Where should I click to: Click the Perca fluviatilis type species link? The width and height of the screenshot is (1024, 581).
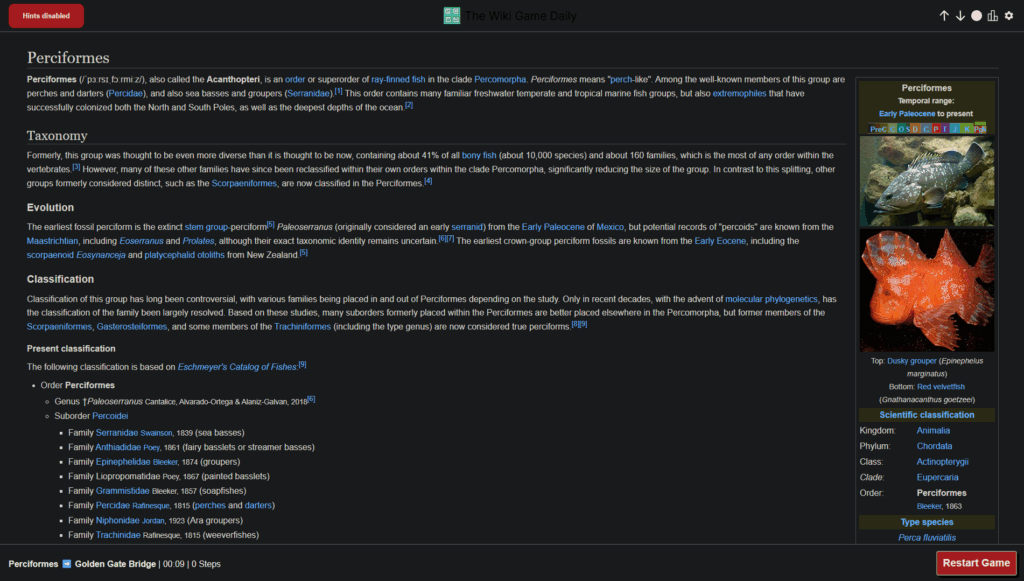926,537
